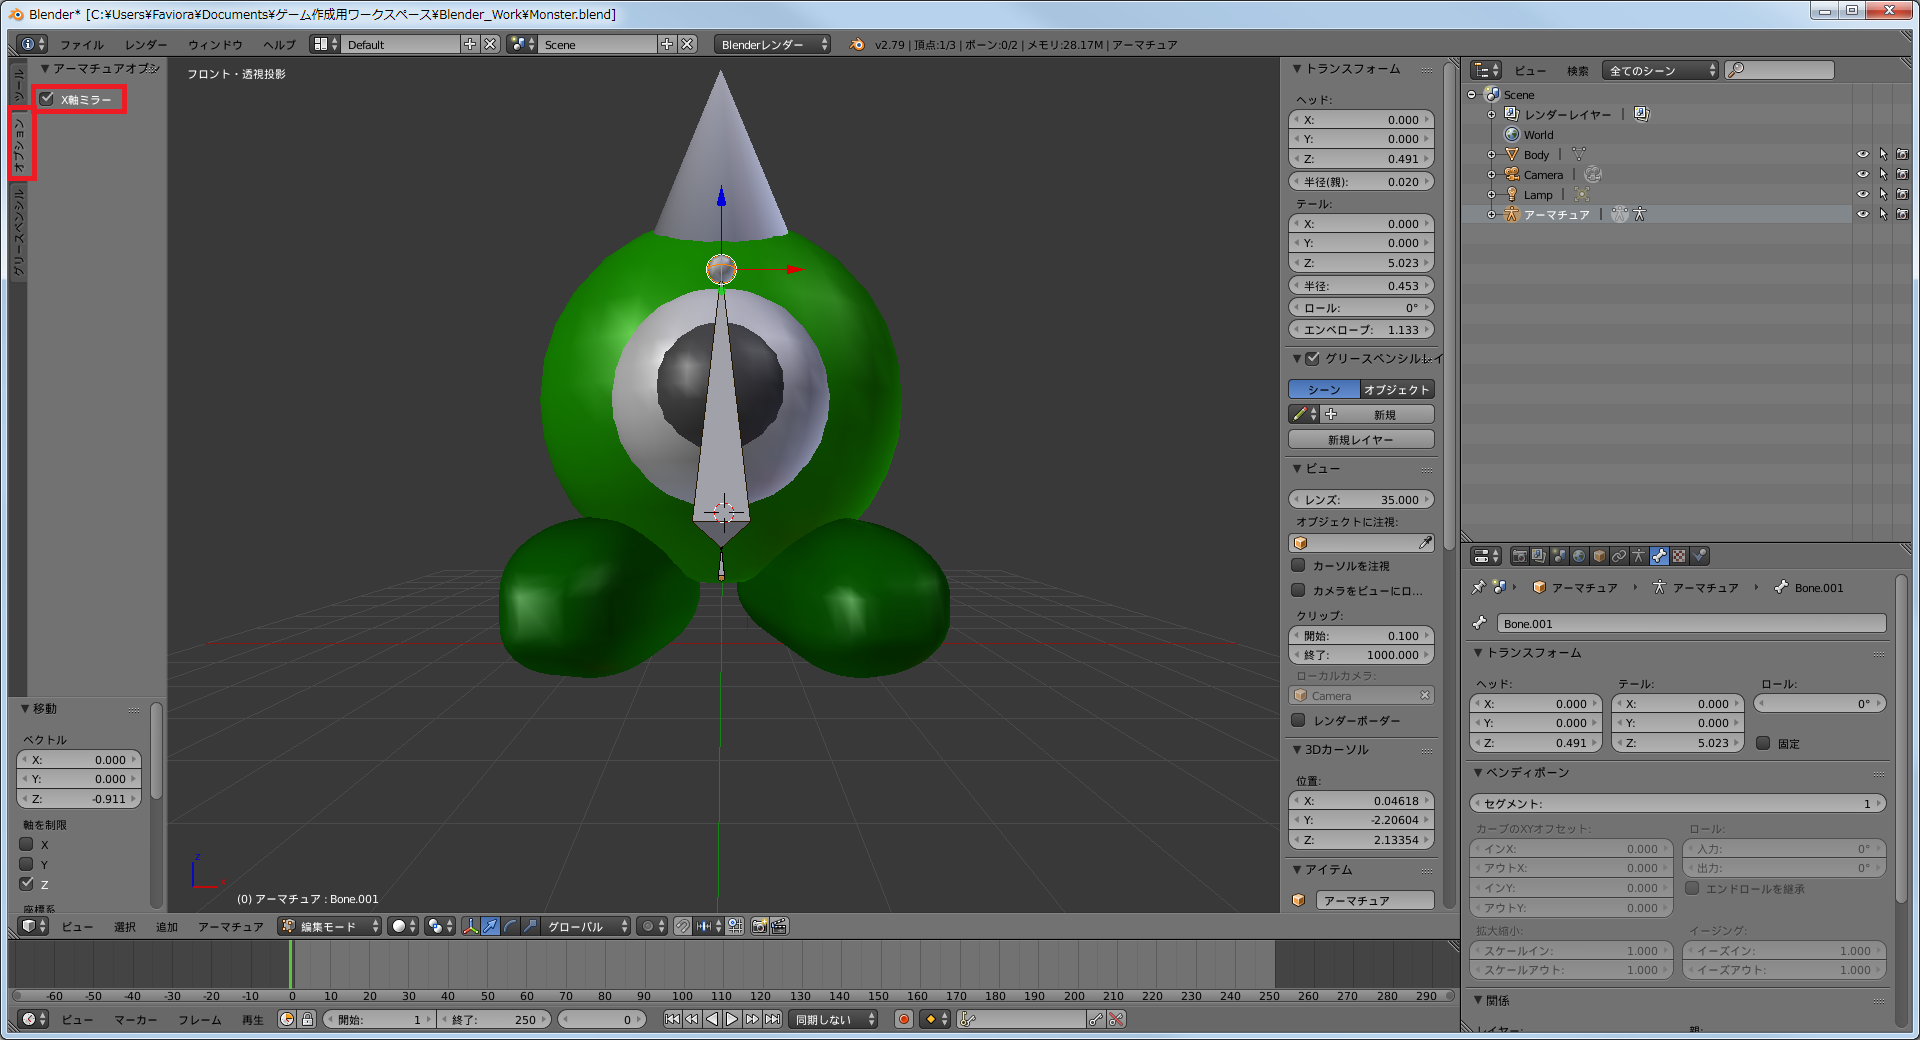Open the Armature data properties icon
1920x1040 pixels.
tap(1638, 556)
